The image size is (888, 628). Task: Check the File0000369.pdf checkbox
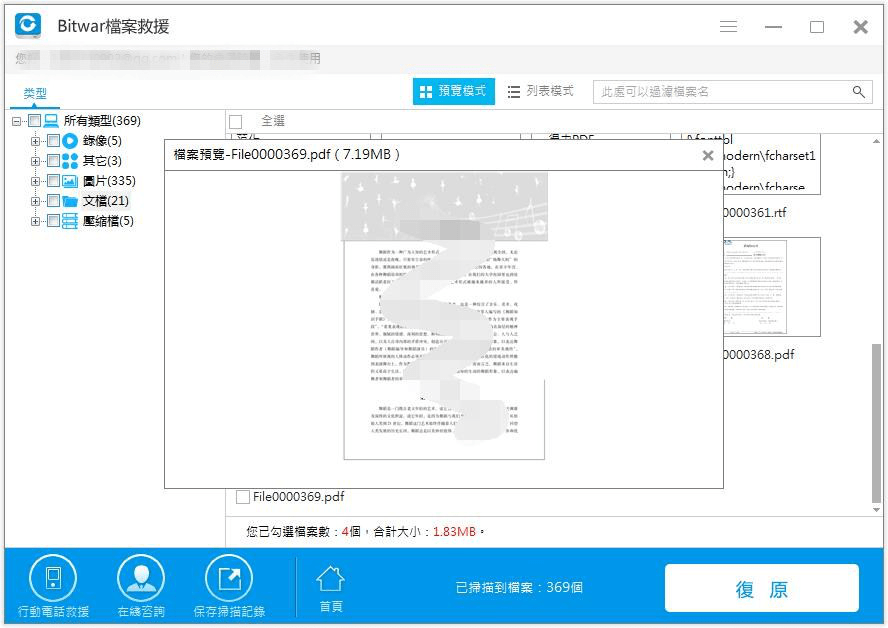click(x=243, y=497)
